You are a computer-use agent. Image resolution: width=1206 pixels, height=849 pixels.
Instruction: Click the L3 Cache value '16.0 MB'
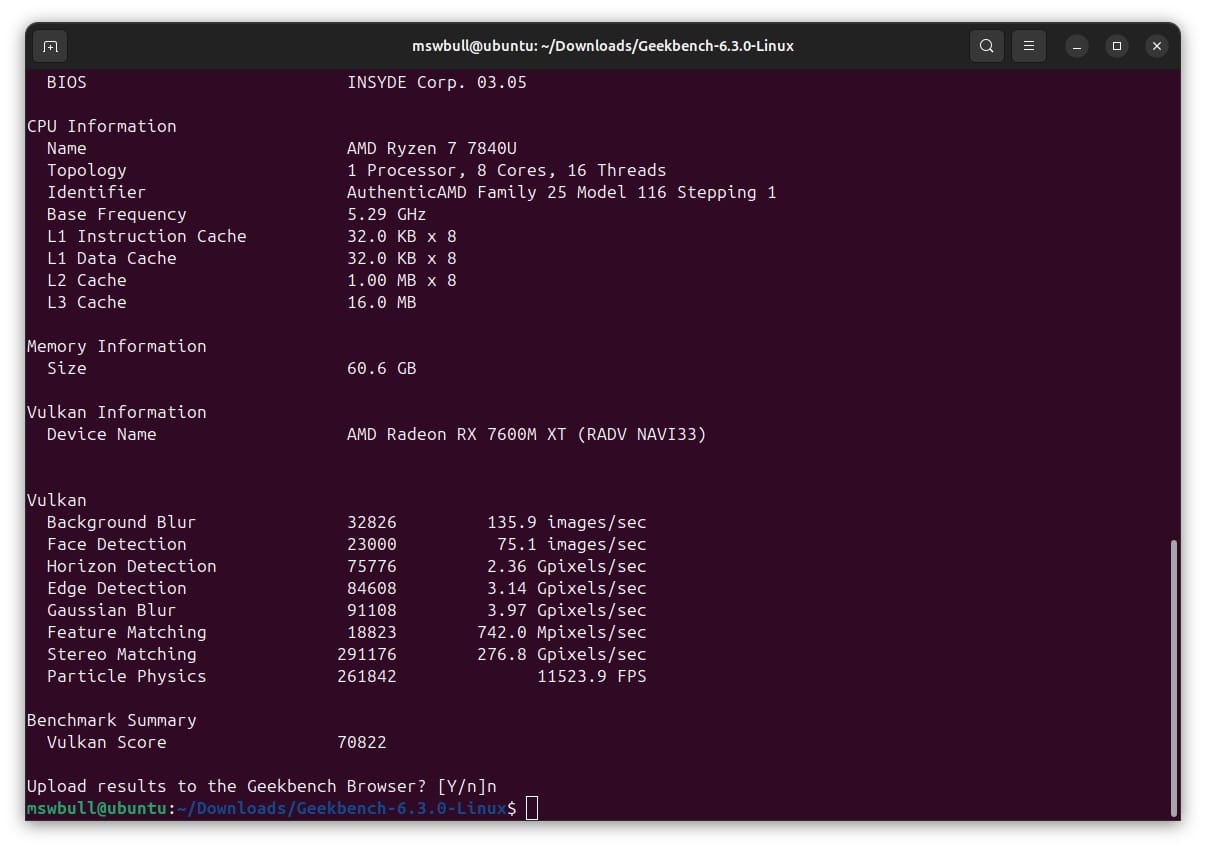(381, 302)
